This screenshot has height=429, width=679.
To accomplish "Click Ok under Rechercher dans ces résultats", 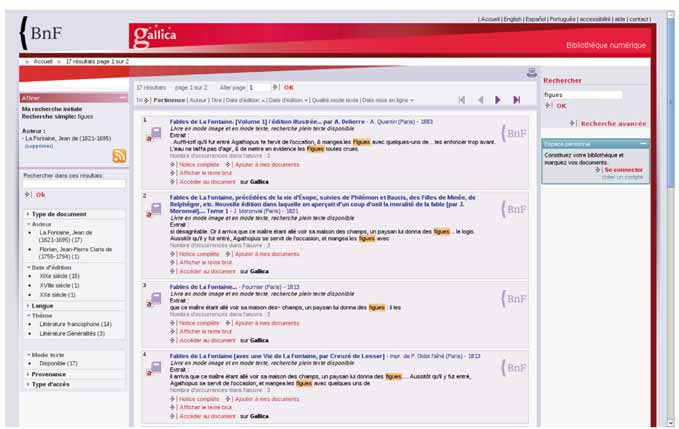I will pyautogui.click(x=40, y=195).
